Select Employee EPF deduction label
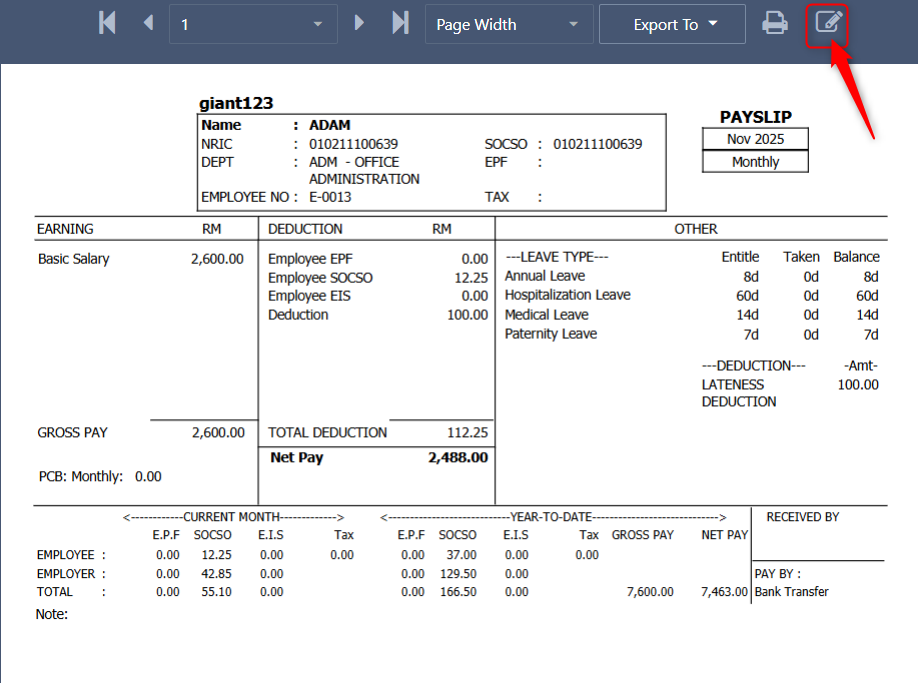918x683 pixels. point(310,259)
